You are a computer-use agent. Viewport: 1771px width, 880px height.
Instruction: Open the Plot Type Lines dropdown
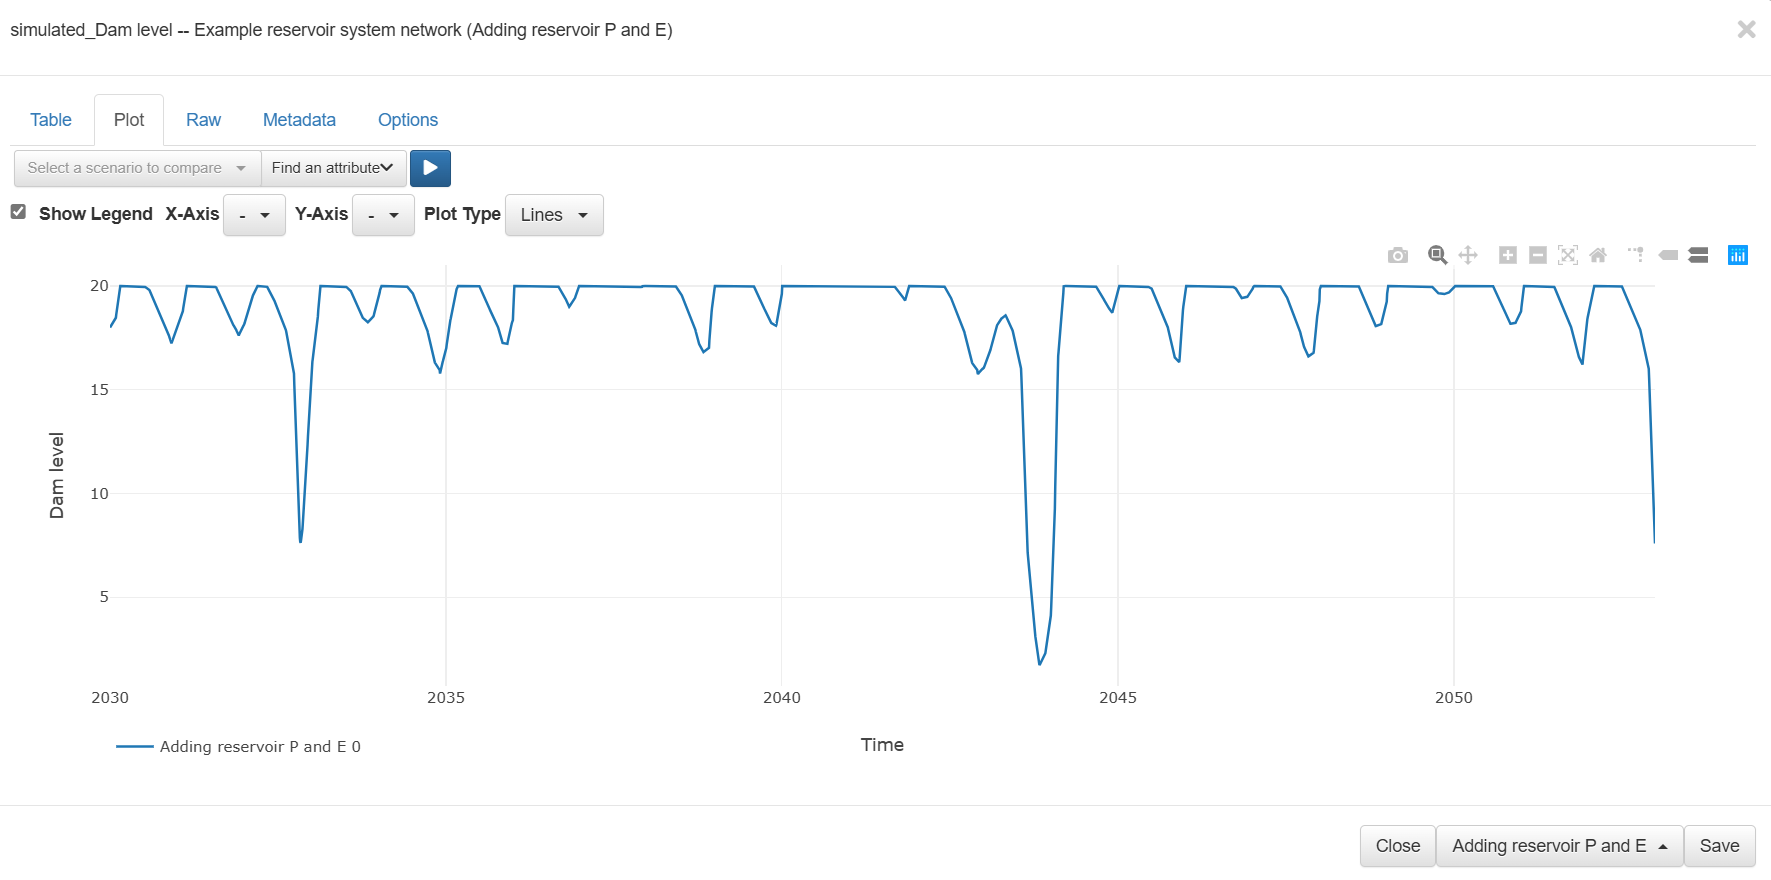point(554,215)
